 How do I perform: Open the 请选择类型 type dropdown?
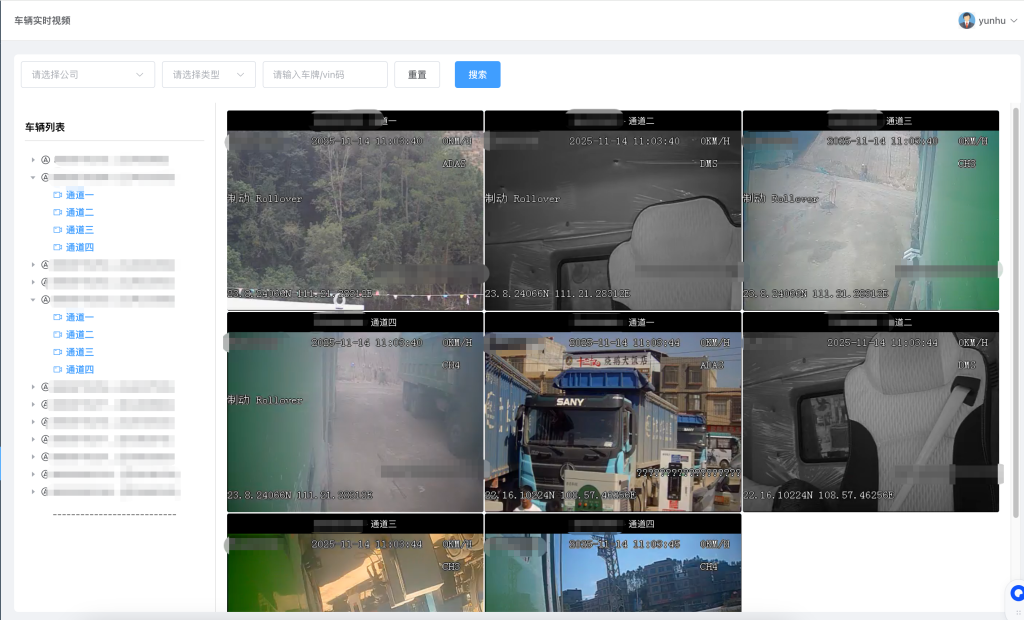(x=208, y=75)
